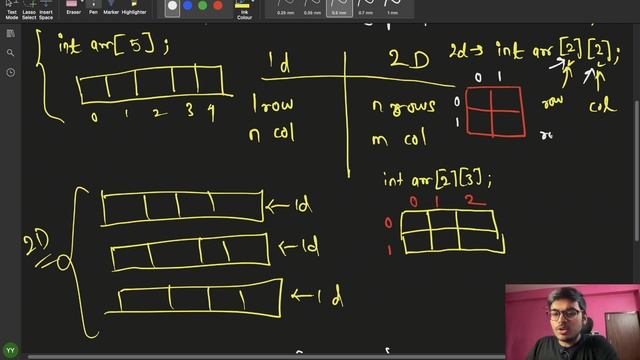Switch to the Eraser tool
This screenshot has width=640, height=360.
(73, 8)
